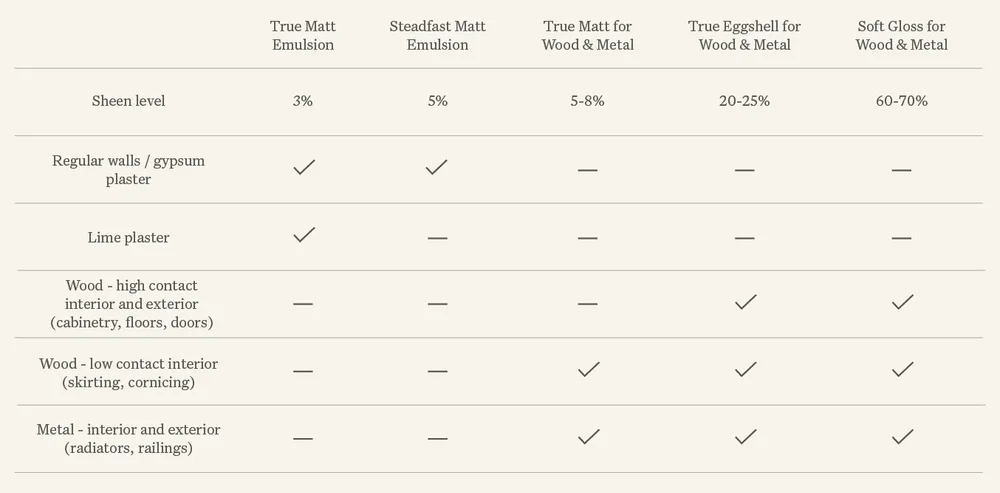Click the 20-25% sheen value
1000x493 pixels.
tap(744, 101)
